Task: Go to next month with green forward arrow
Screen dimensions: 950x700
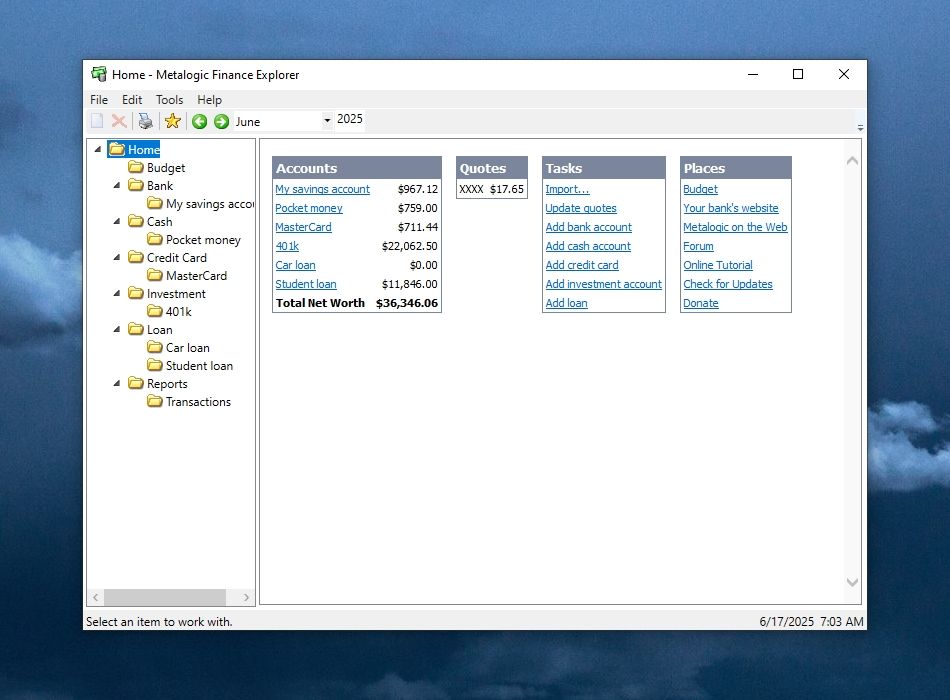Action: (x=222, y=122)
